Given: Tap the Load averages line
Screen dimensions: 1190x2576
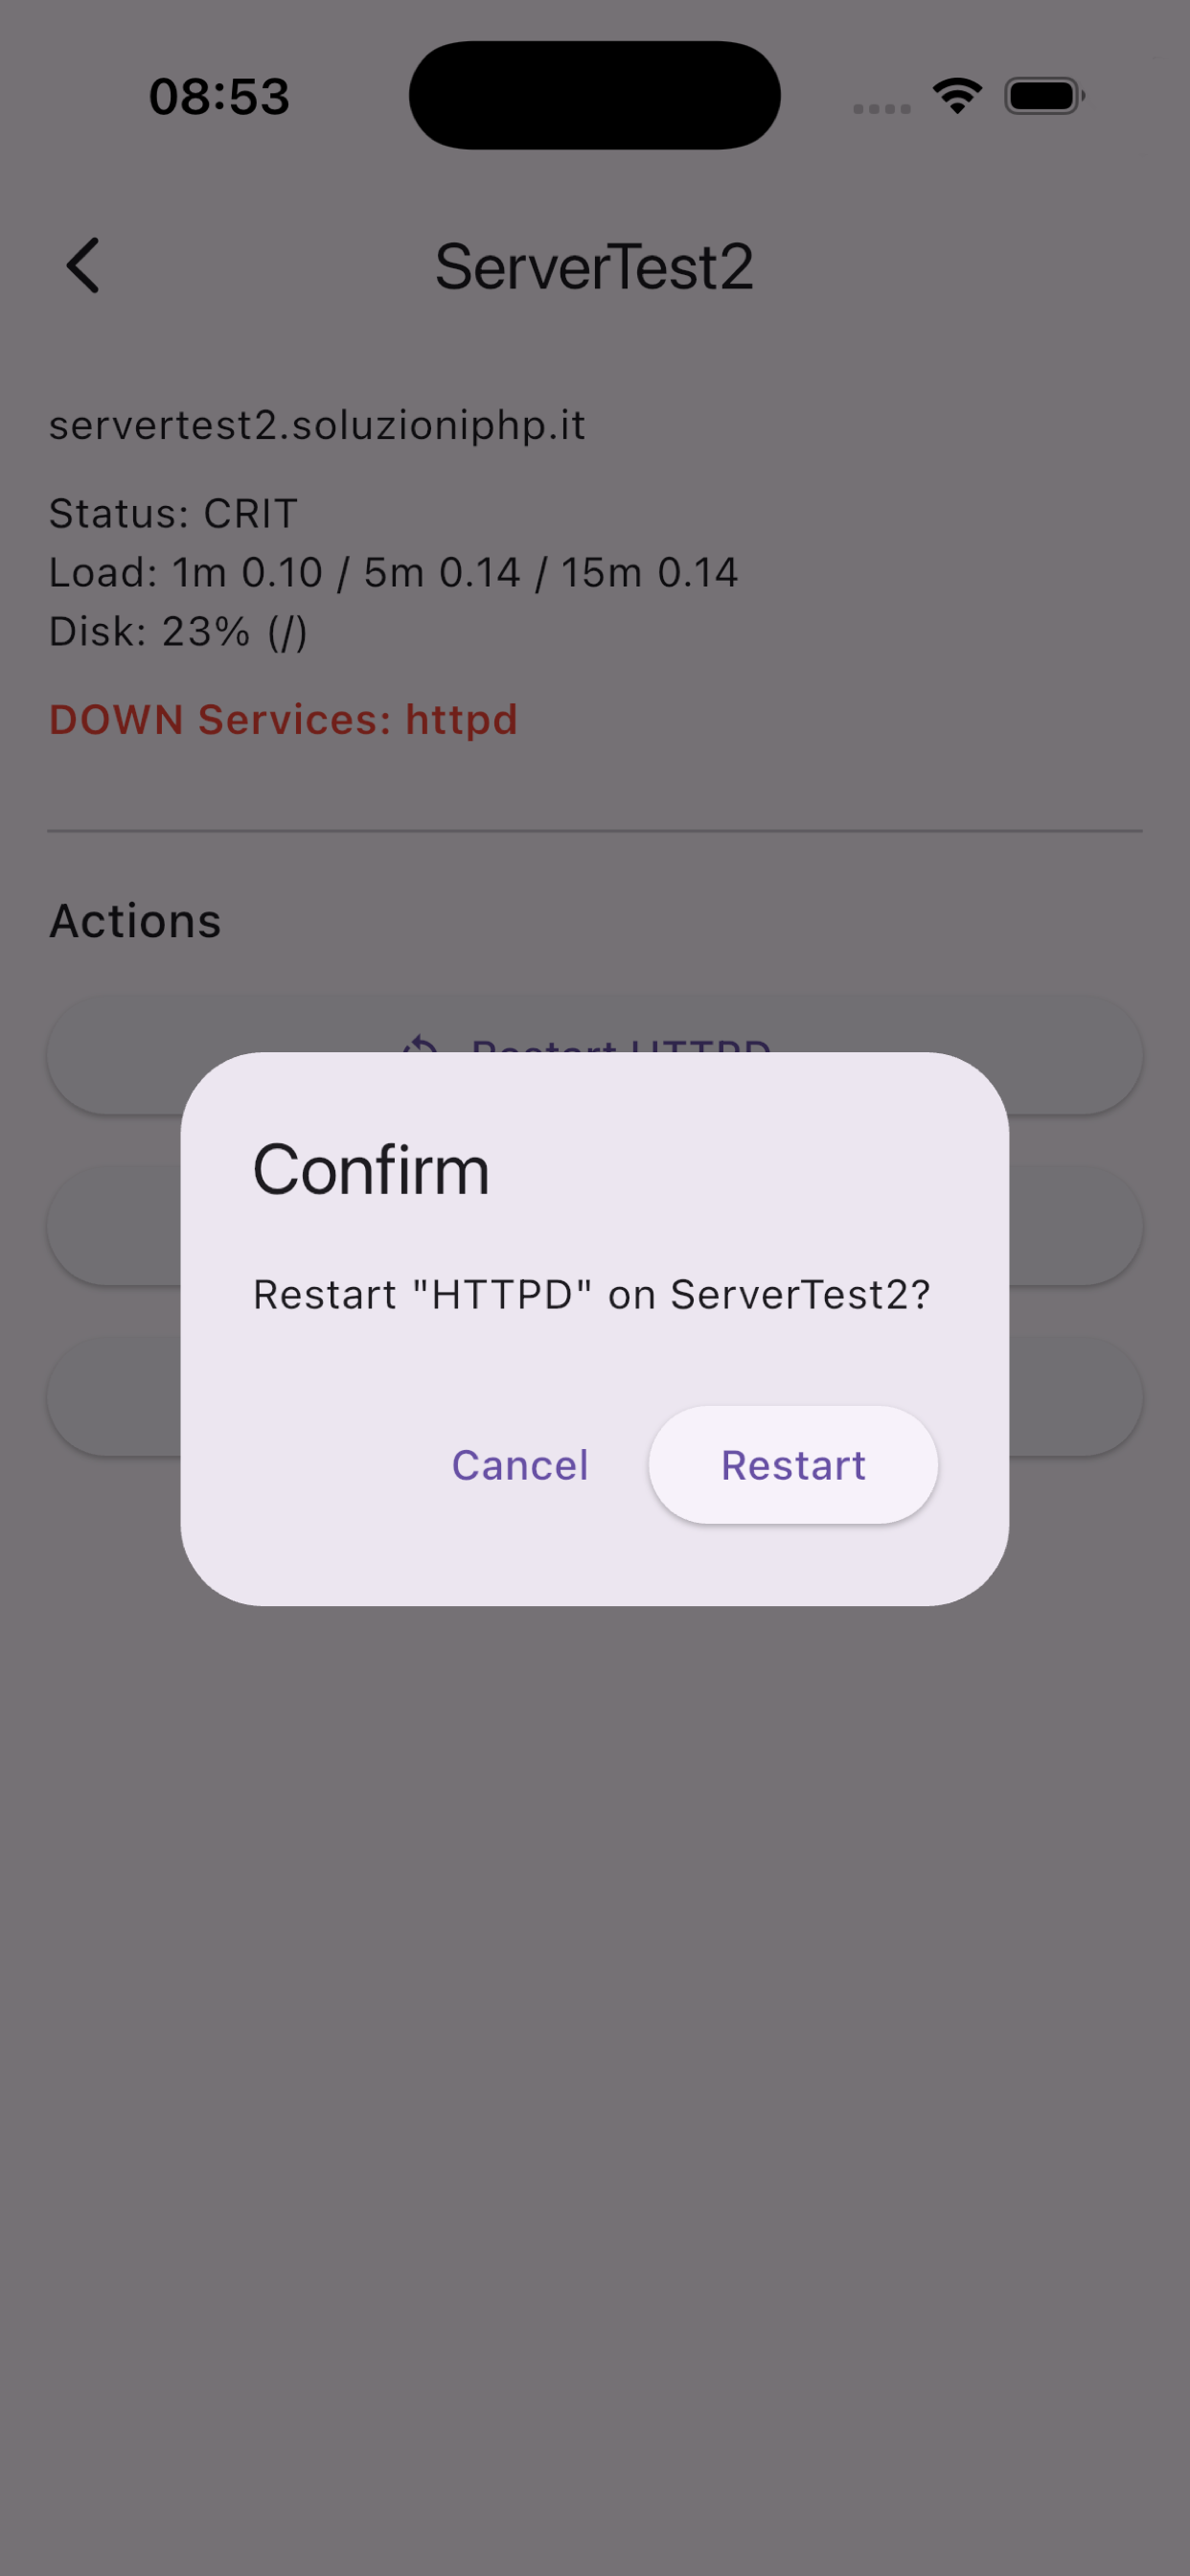Looking at the screenshot, I should 394,572.
